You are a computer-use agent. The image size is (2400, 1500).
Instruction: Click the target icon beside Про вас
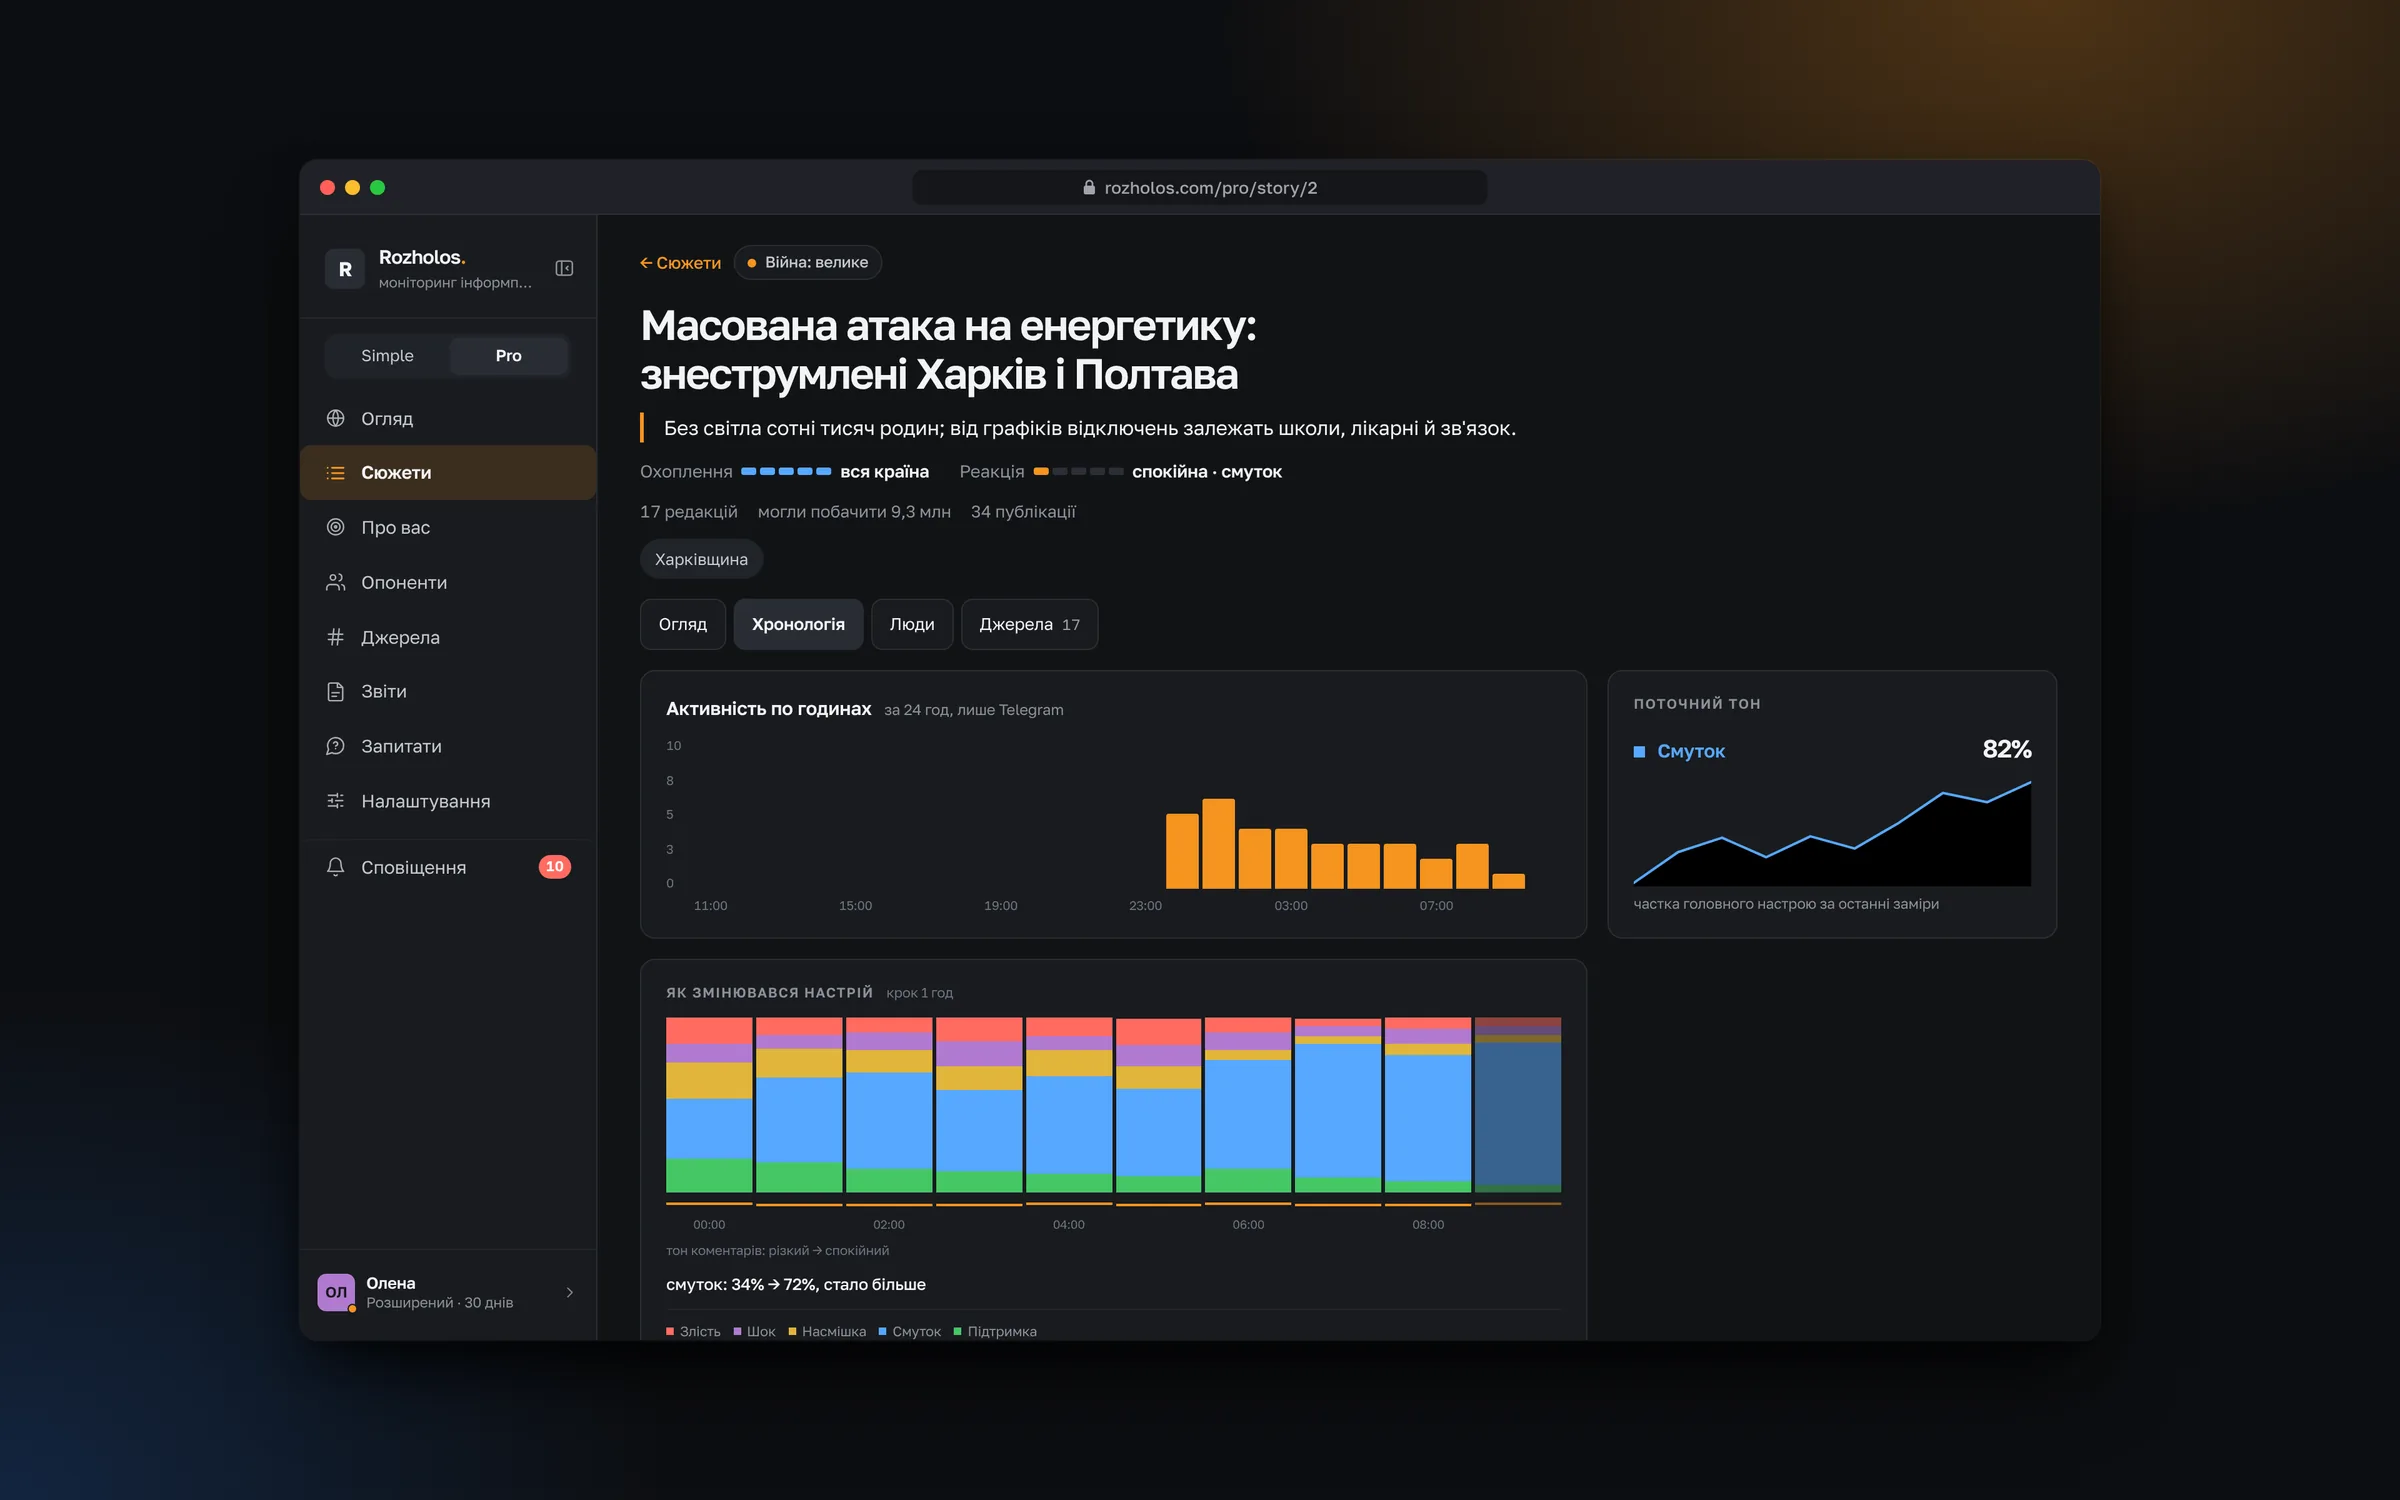pyautogui.click(x=336, y=527)
